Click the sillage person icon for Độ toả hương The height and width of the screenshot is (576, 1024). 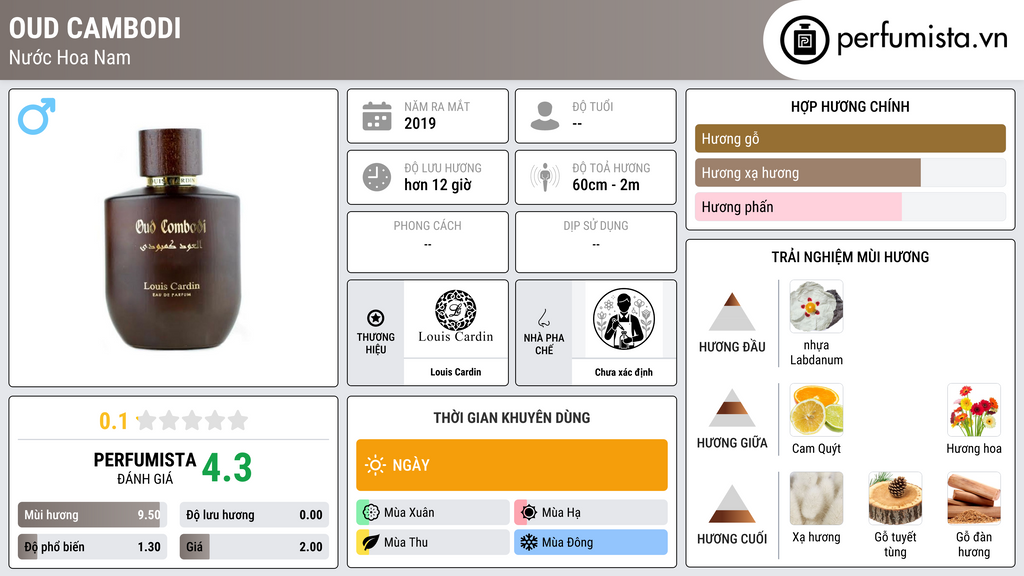(x=545, y=177)
